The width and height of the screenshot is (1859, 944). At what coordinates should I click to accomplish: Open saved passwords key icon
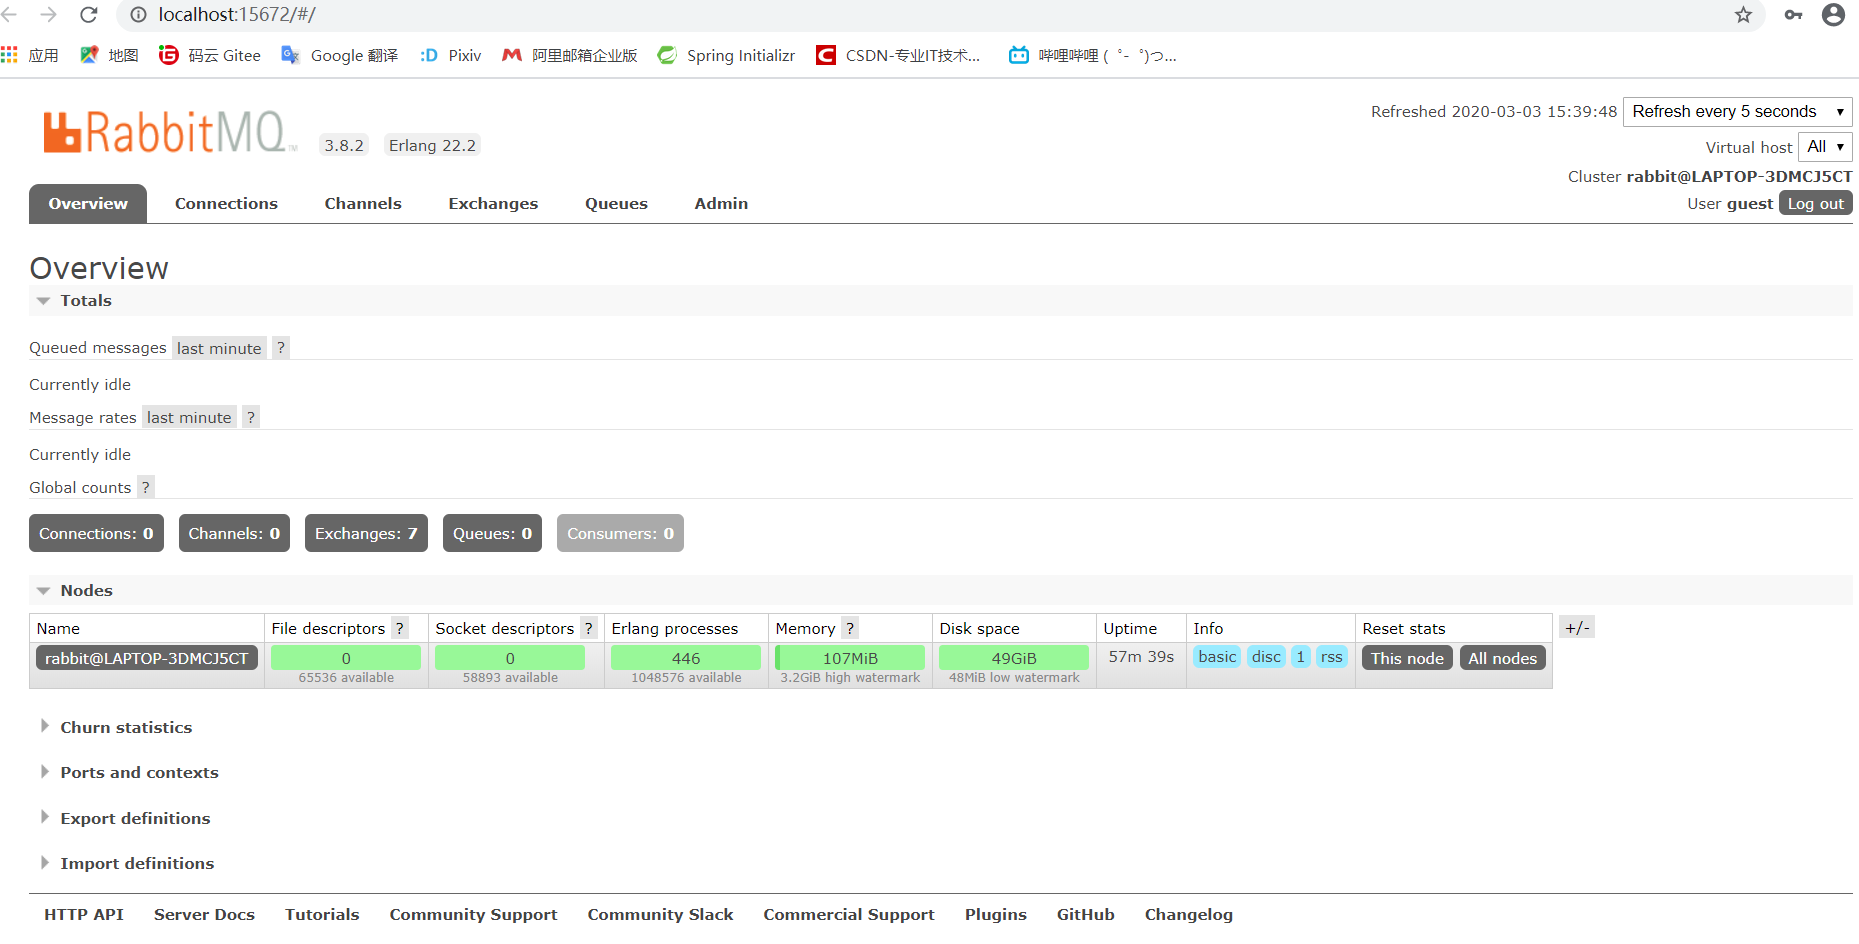coord(1793,15)
